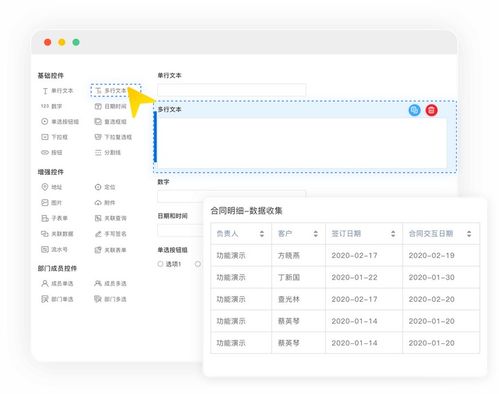Select the 单行文本 control in the palette
The width and height of the screenshot is (499, 394).
57,91
